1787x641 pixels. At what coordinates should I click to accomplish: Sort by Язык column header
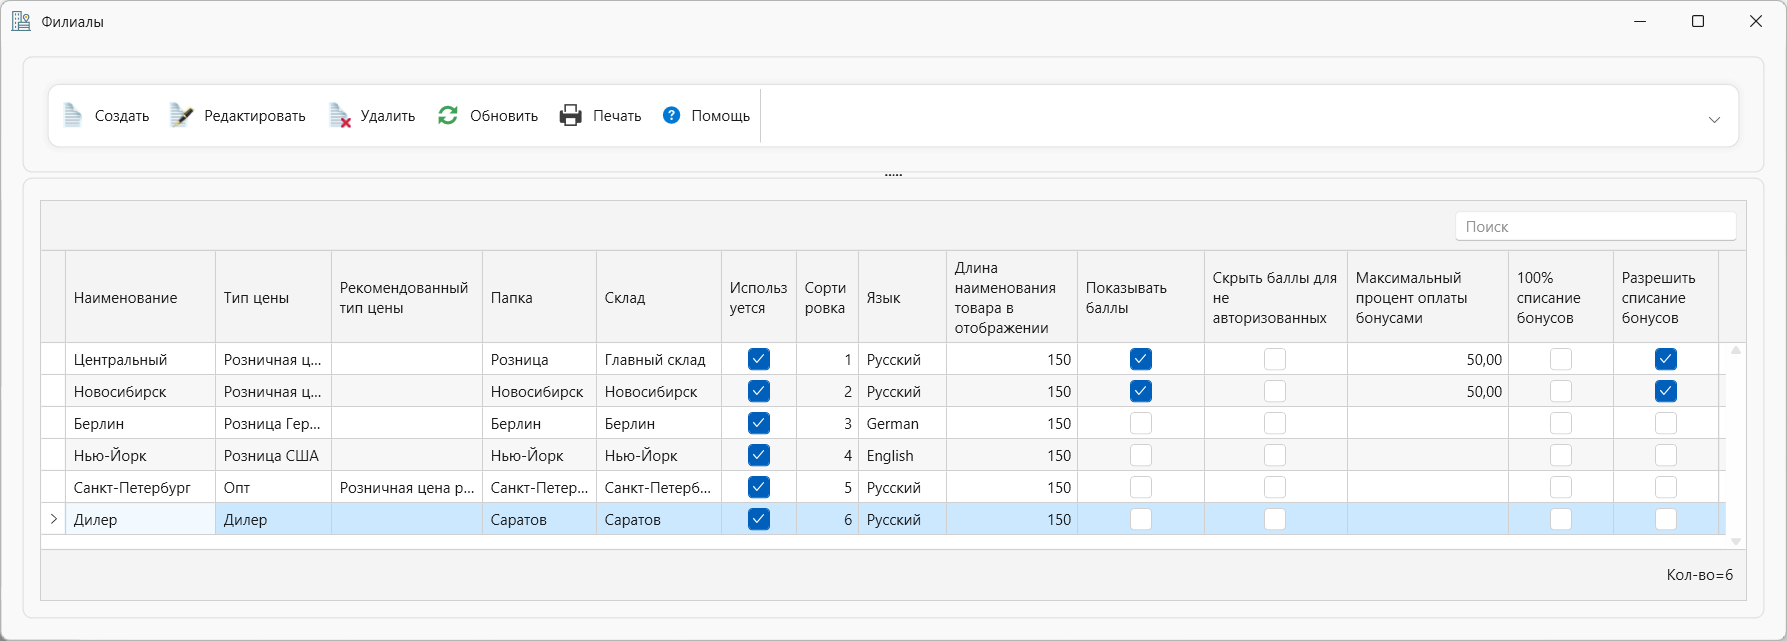902,297
